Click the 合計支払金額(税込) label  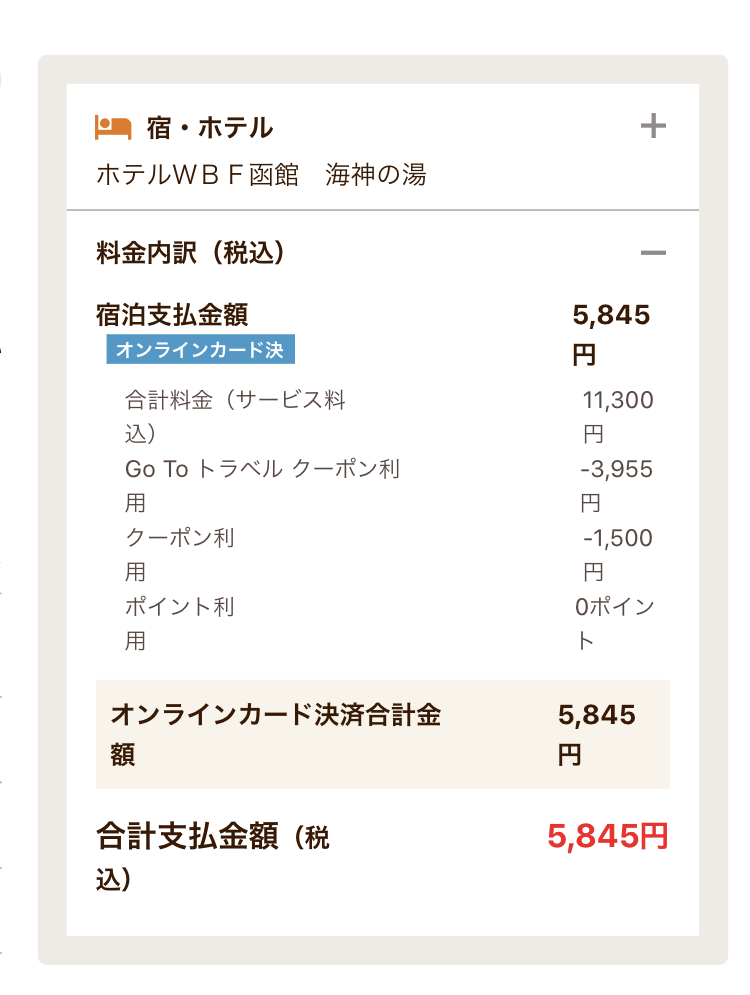point(213,856)
